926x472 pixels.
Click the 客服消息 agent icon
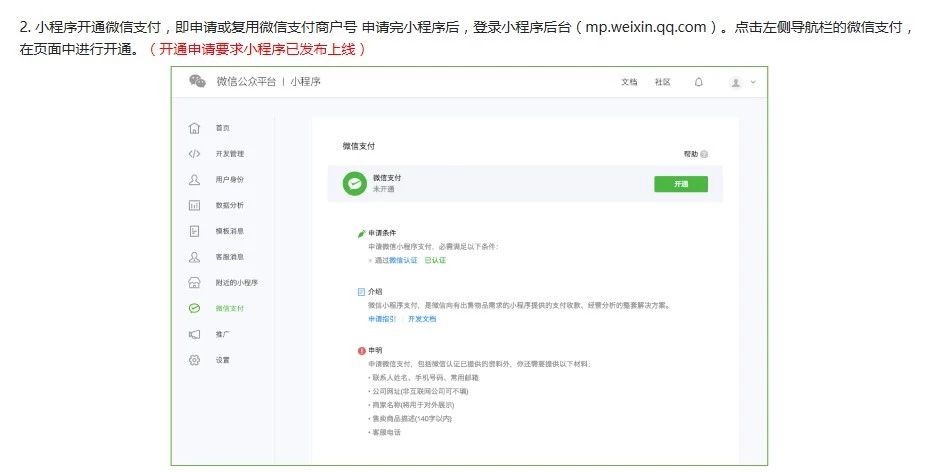point(194,257)
